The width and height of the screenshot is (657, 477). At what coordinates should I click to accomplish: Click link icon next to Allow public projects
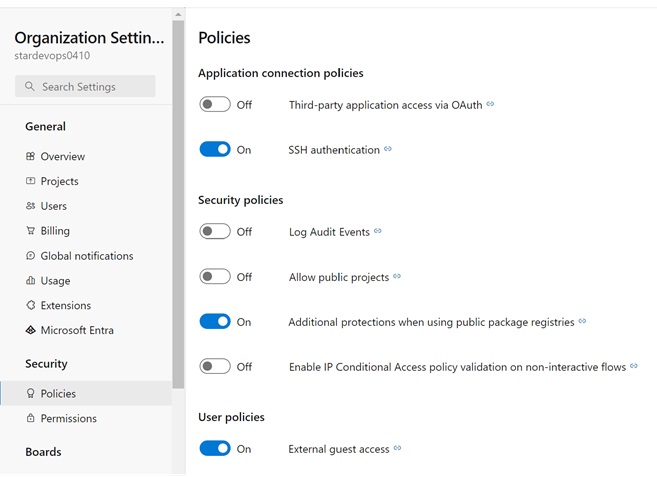397,276
